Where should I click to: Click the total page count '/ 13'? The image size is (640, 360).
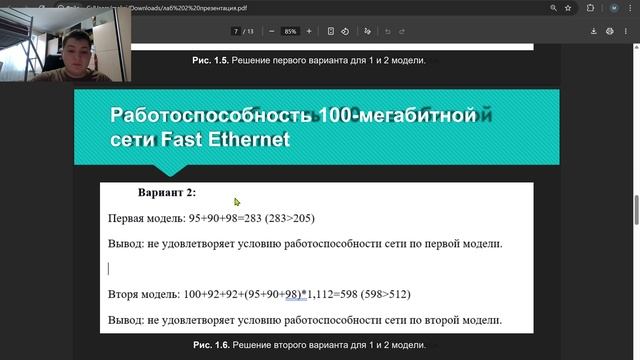248,31
